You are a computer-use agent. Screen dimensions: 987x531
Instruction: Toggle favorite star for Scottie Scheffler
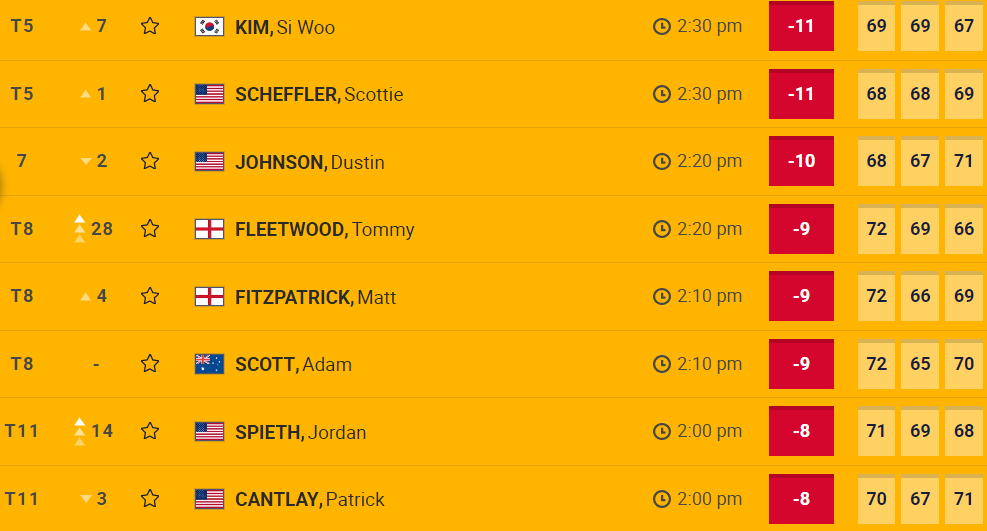tap(150, 94)
